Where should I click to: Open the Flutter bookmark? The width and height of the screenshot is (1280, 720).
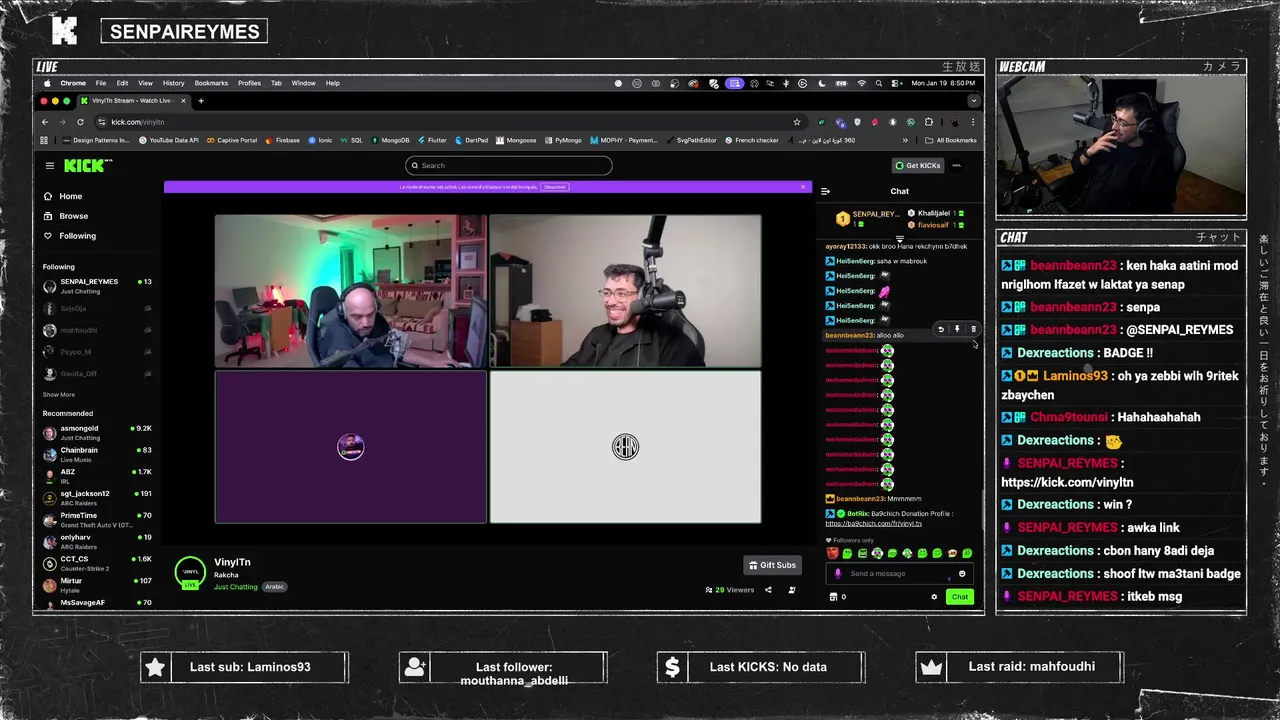click(432, 140)
